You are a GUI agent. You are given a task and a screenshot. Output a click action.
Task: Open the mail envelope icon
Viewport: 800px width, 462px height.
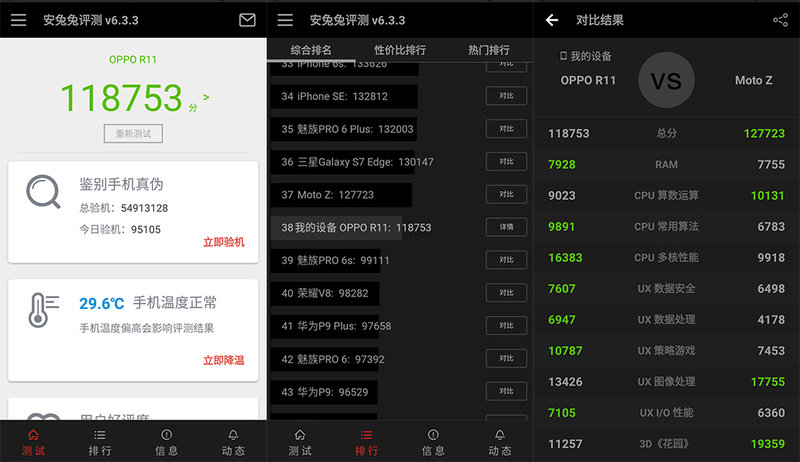click(247, 20)
